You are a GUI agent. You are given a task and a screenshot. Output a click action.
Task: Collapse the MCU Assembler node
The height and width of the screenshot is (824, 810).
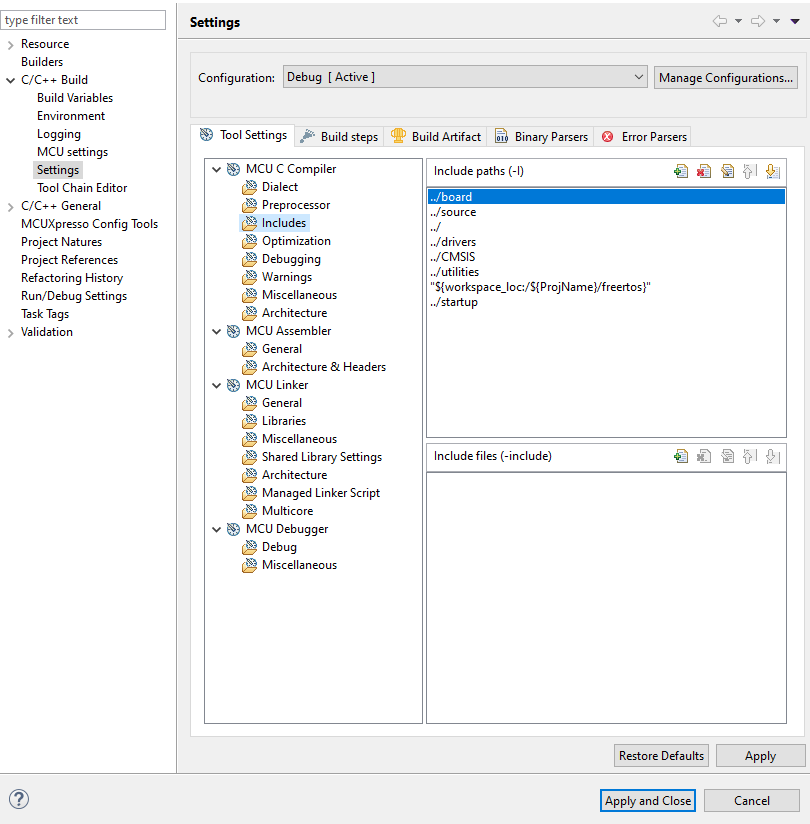click(x=216, y=331)
